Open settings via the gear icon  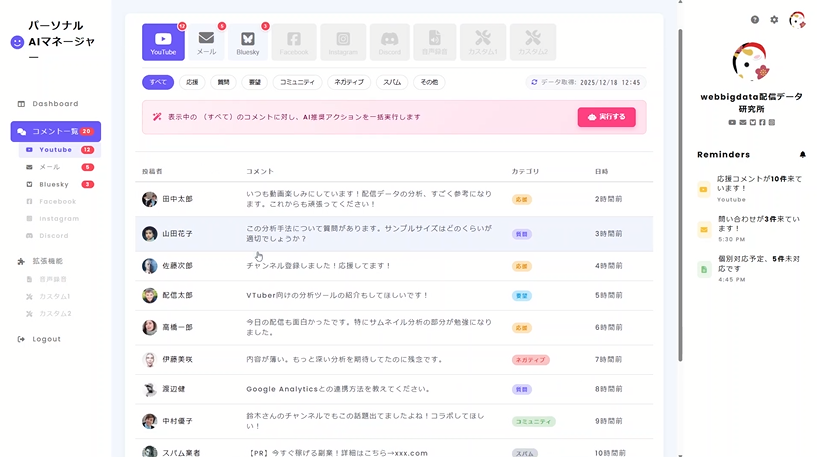[x=774, y=20]
